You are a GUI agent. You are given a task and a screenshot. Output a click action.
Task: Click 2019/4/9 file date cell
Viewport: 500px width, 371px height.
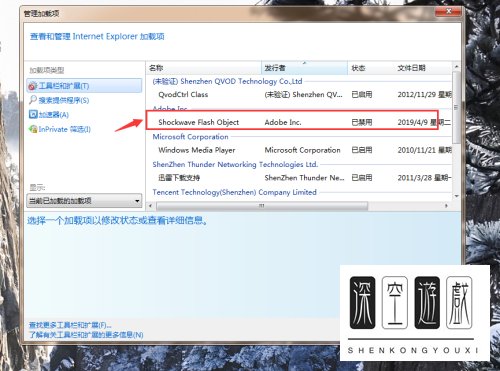423,122
